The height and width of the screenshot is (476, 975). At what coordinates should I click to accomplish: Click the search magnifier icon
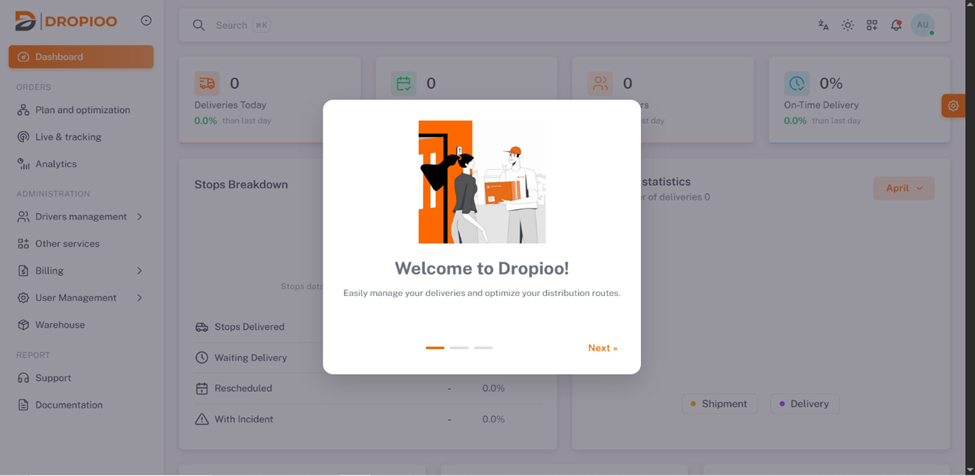click(199, 25)
